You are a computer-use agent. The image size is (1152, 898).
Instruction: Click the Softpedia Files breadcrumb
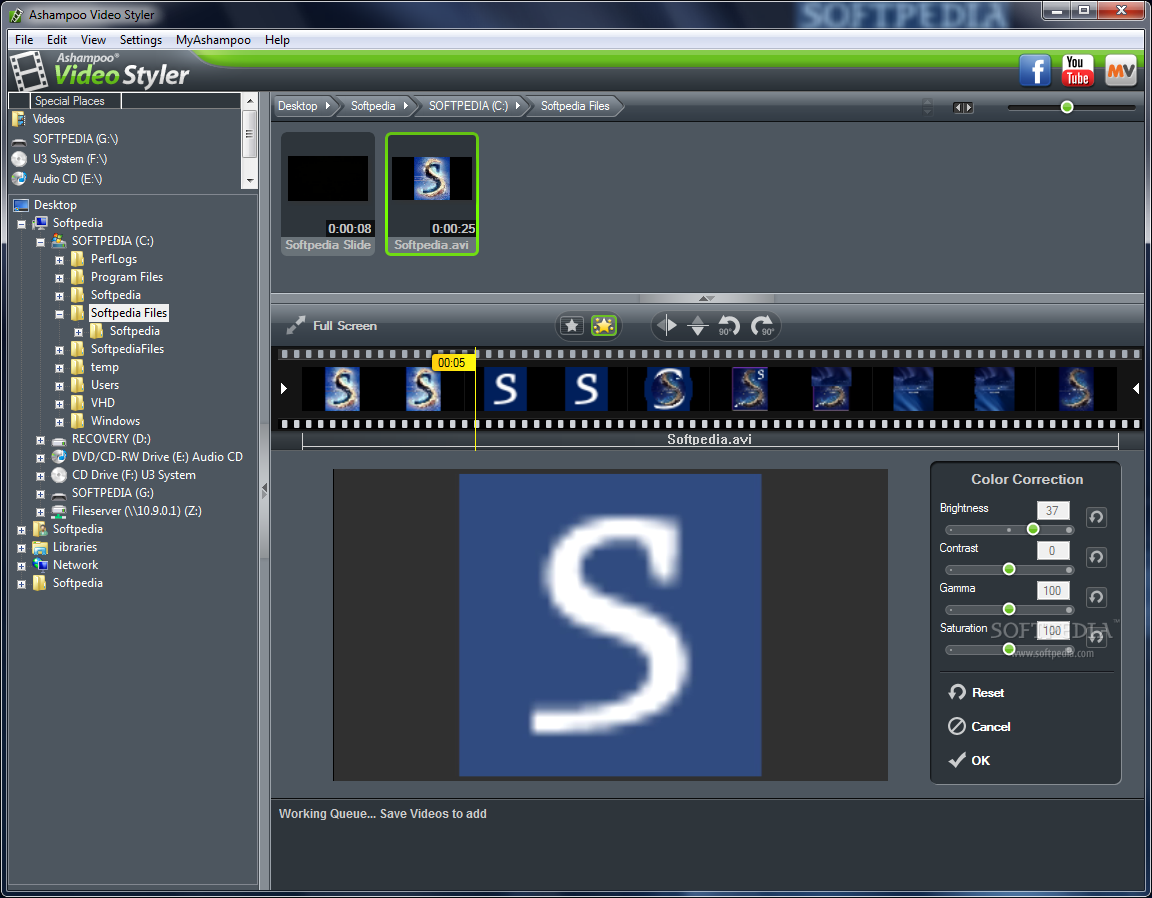point(575,106)
